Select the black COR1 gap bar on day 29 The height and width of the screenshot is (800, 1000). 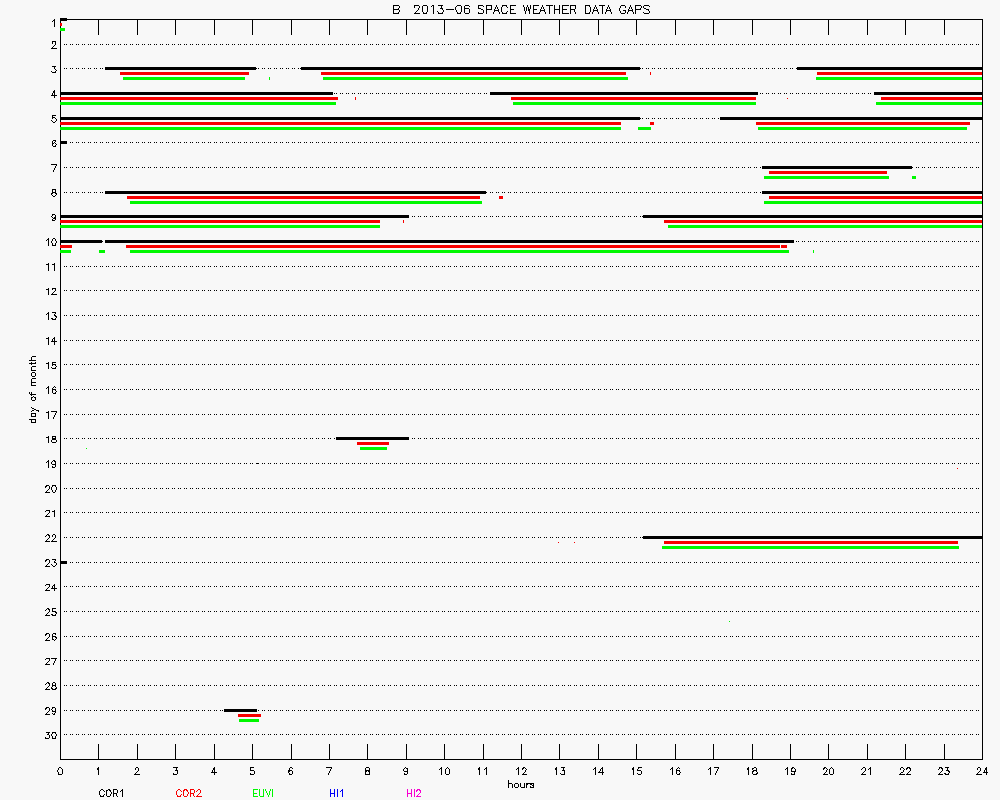coord(240,710)
